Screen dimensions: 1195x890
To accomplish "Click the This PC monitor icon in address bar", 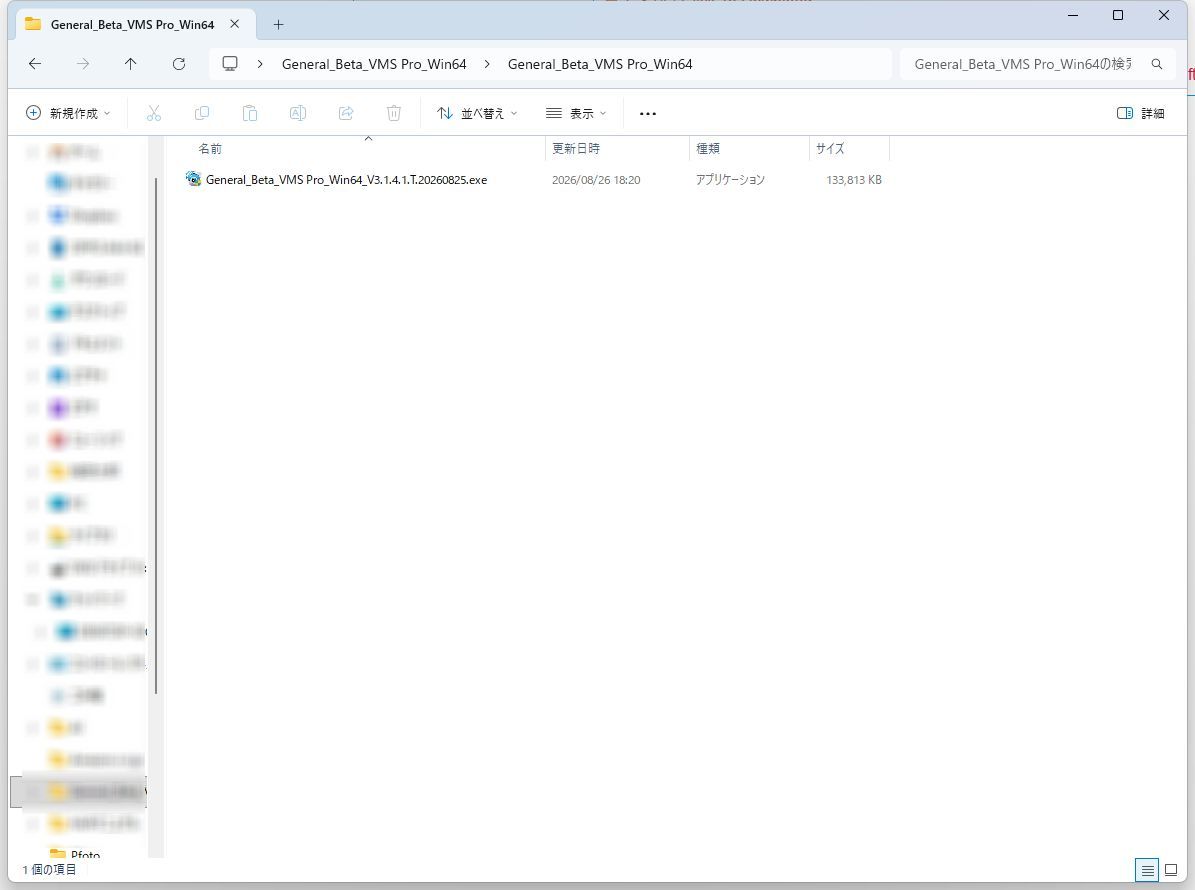I will click(x=229, y=64).
